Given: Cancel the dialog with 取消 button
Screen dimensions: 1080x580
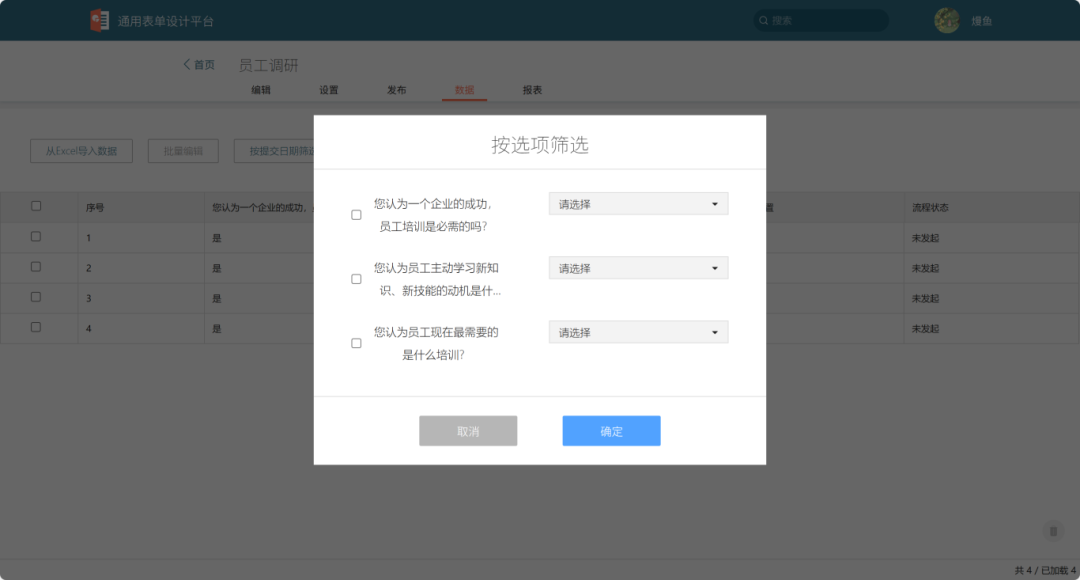Looking at the screenshot, I should click(x=468, y=430).
